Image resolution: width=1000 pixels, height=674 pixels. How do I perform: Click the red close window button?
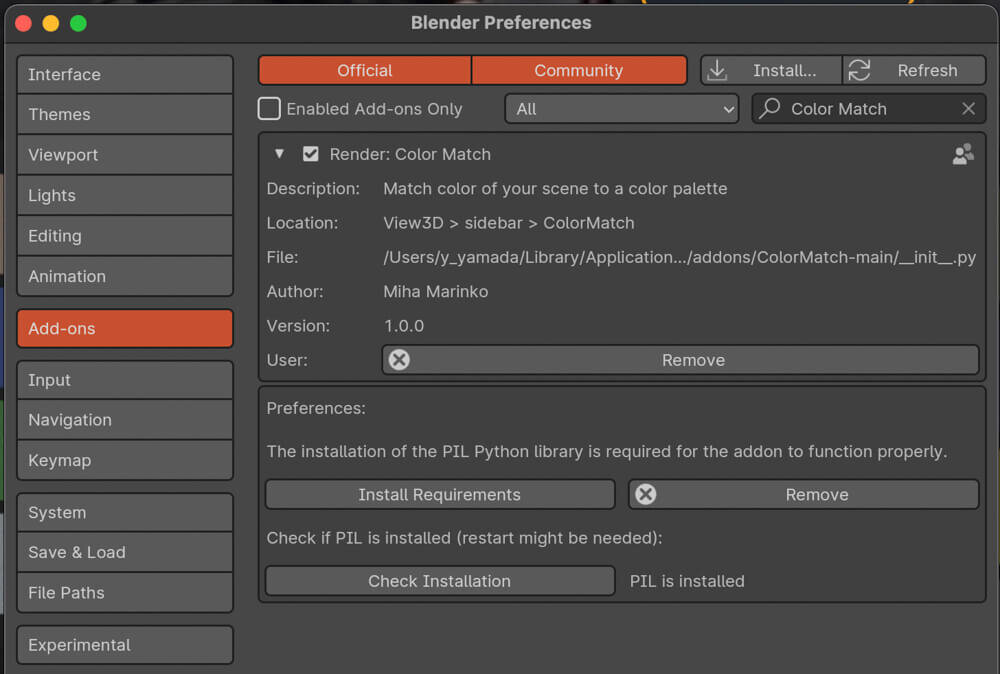24,24
